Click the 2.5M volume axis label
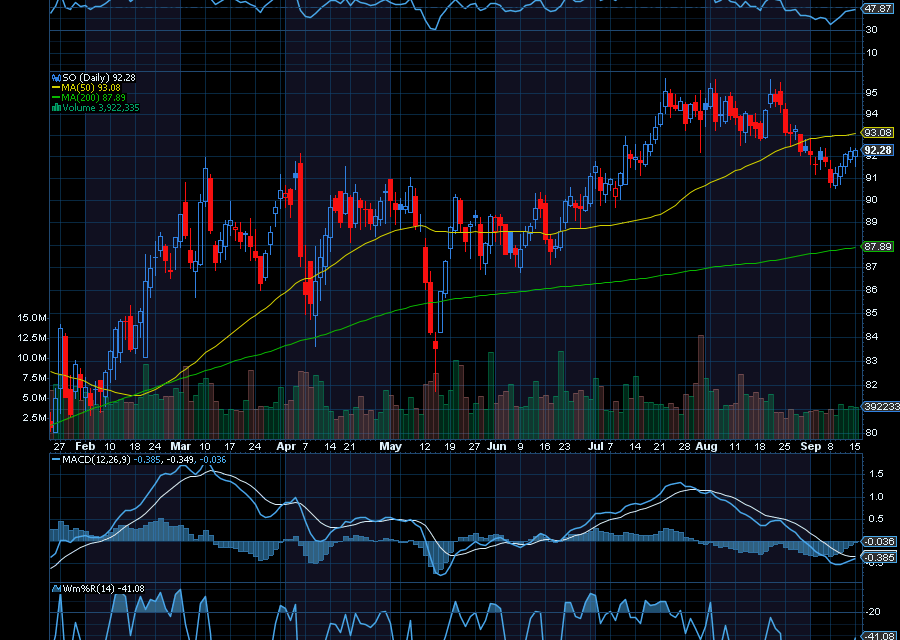This screenshot has width=900, height=640. (x=34, y=417)
